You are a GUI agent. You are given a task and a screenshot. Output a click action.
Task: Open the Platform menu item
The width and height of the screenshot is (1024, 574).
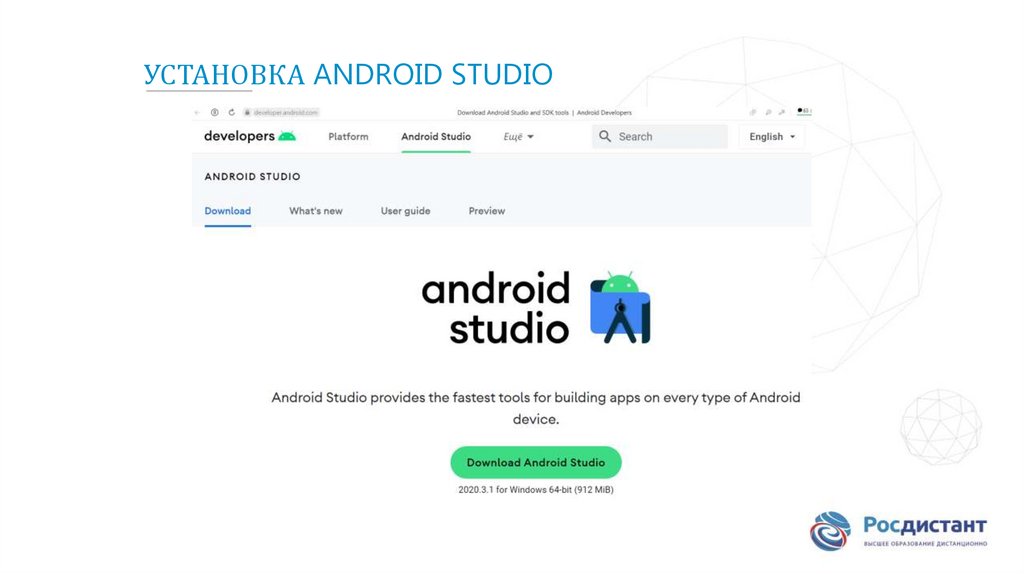click(348, 137)
